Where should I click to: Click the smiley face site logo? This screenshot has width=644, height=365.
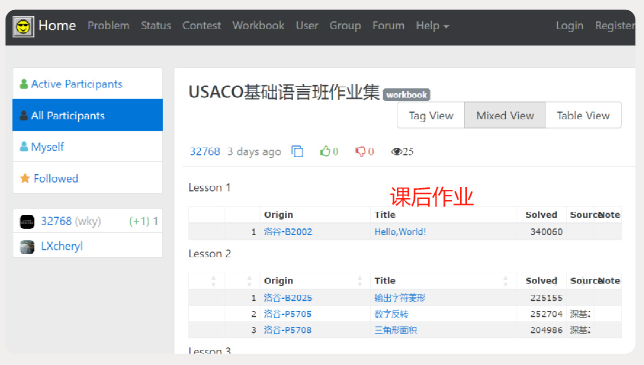click(x=23, y=27)
